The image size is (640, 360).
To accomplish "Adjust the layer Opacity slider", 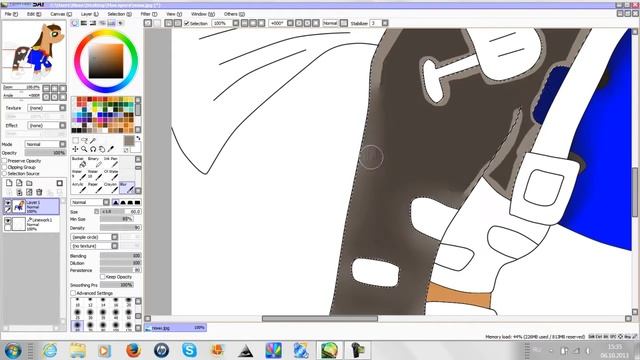I will click(x=45, y=153).
